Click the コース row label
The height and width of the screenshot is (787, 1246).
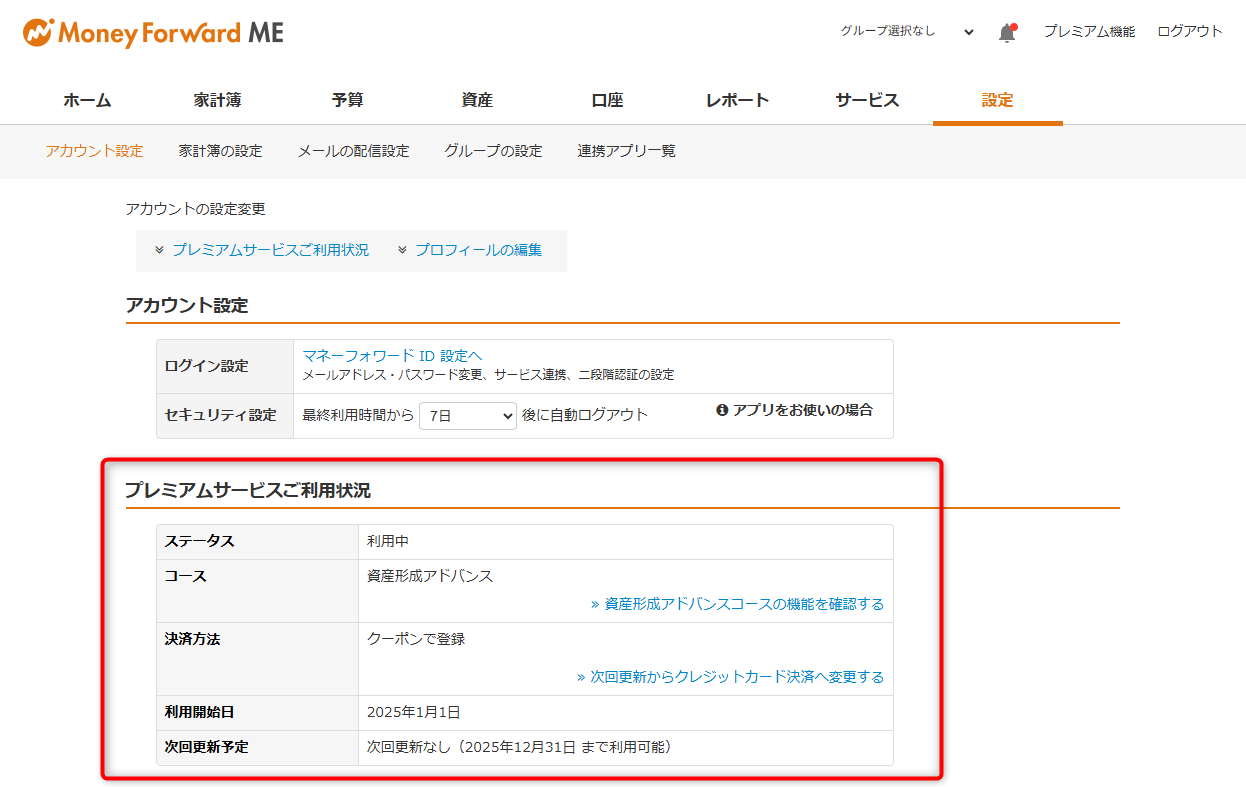[186, 576]
